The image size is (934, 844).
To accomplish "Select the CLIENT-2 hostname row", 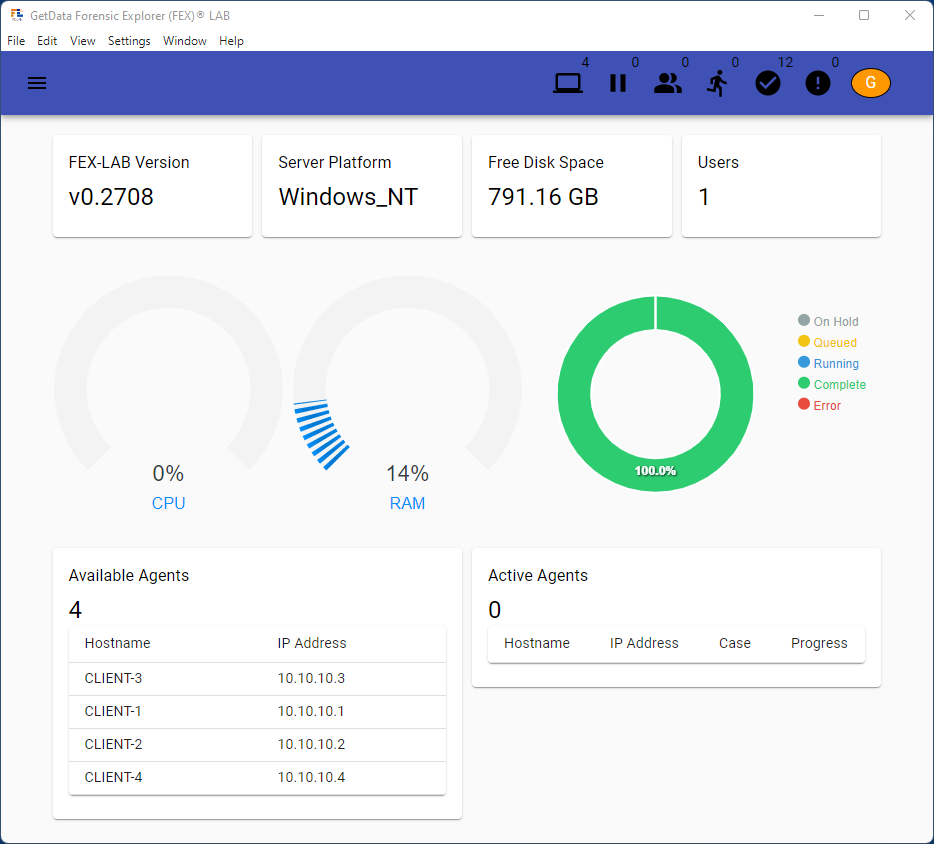I will [x=257, y=745].
